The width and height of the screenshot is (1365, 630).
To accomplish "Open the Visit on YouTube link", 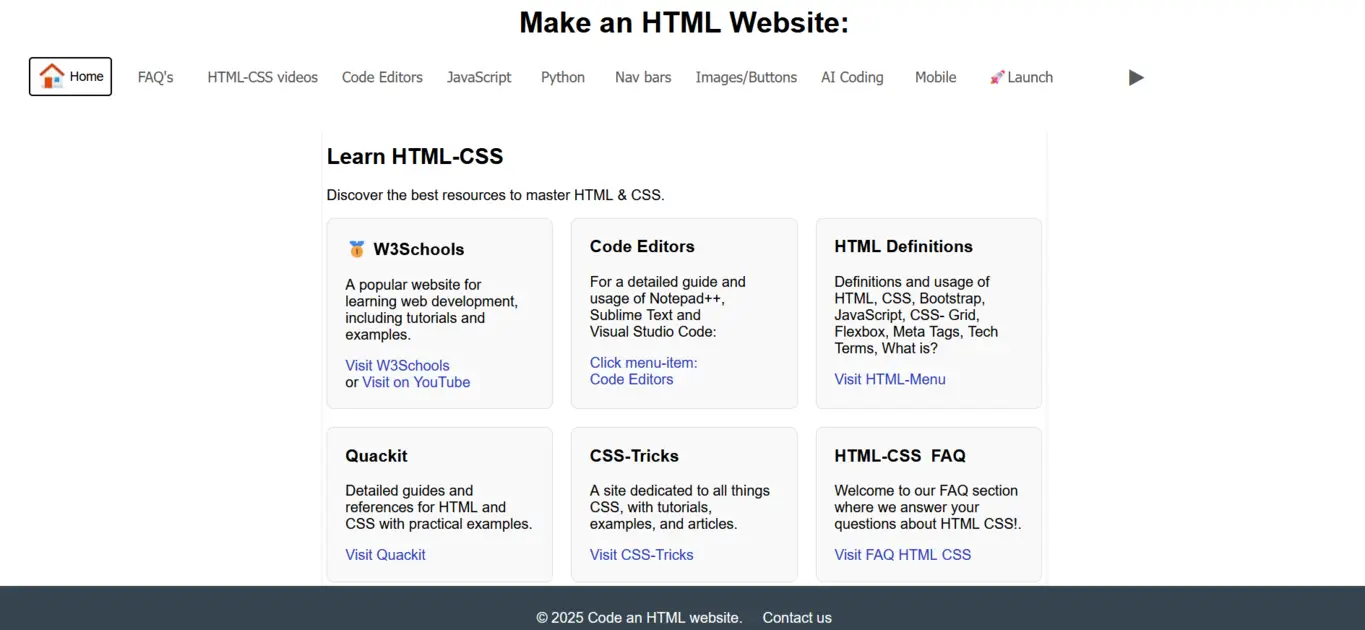I will tap(415, 382).
